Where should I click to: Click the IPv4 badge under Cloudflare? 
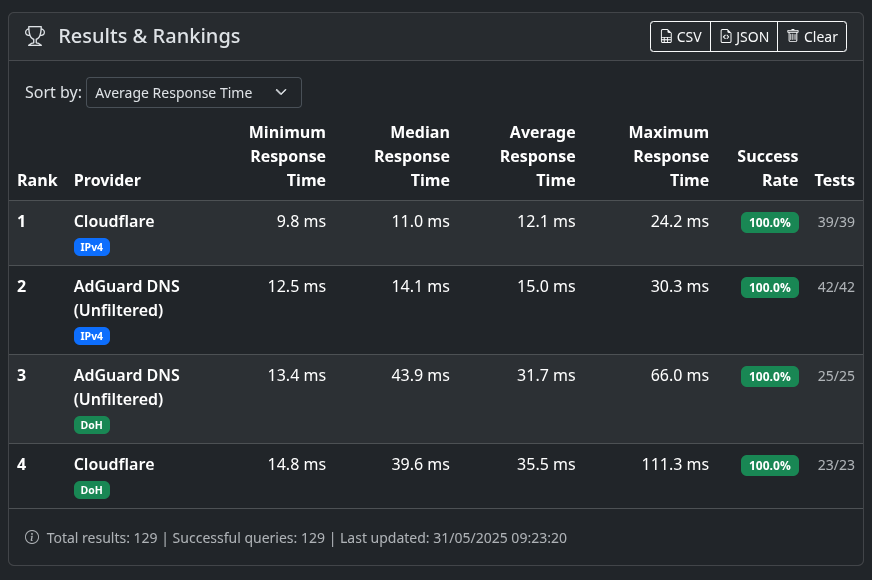(92, 247)
